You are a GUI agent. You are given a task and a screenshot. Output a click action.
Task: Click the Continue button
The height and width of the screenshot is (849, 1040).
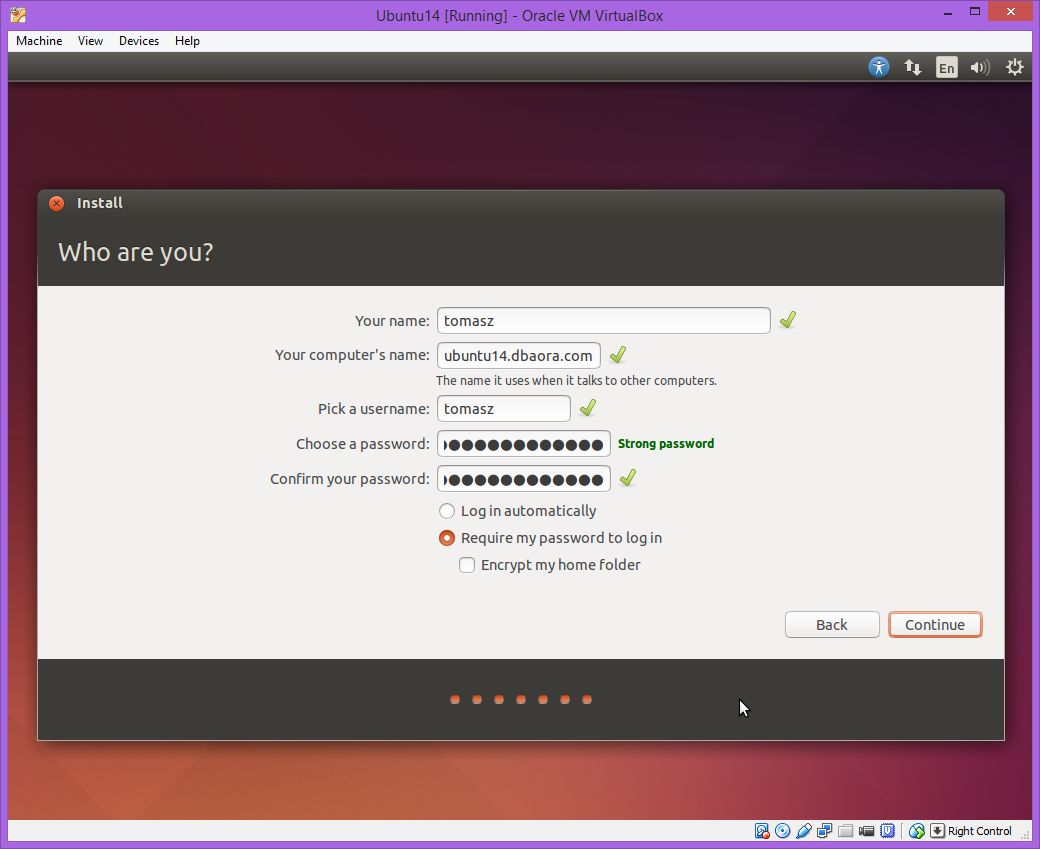(935, 625)
